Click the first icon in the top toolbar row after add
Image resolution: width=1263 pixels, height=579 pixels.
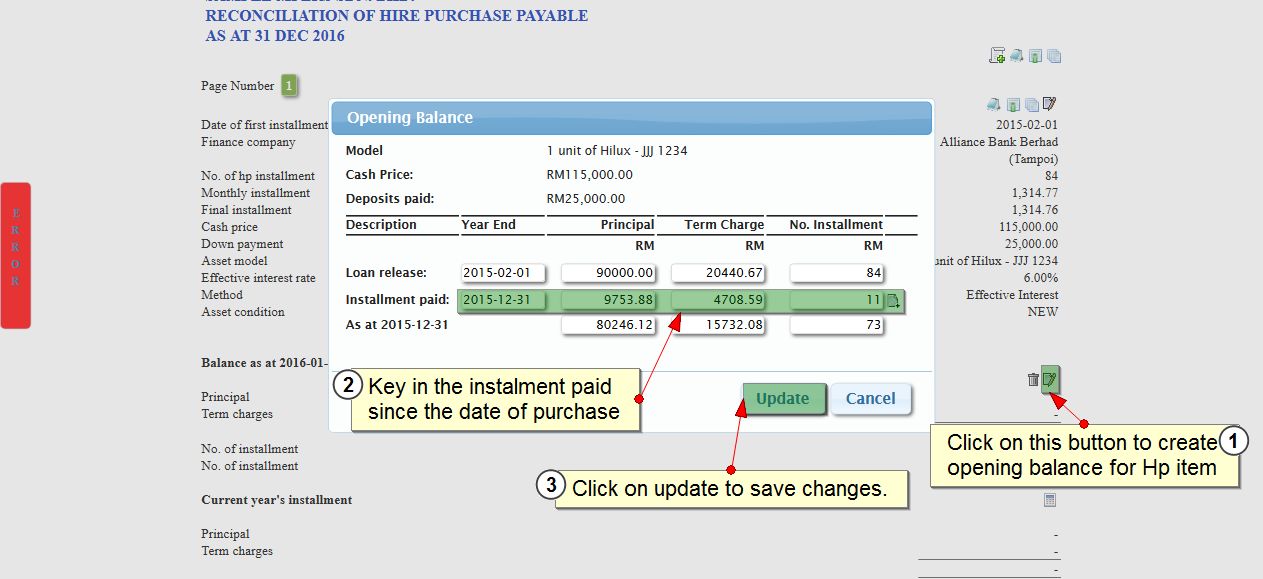(x=1016, y=56)
